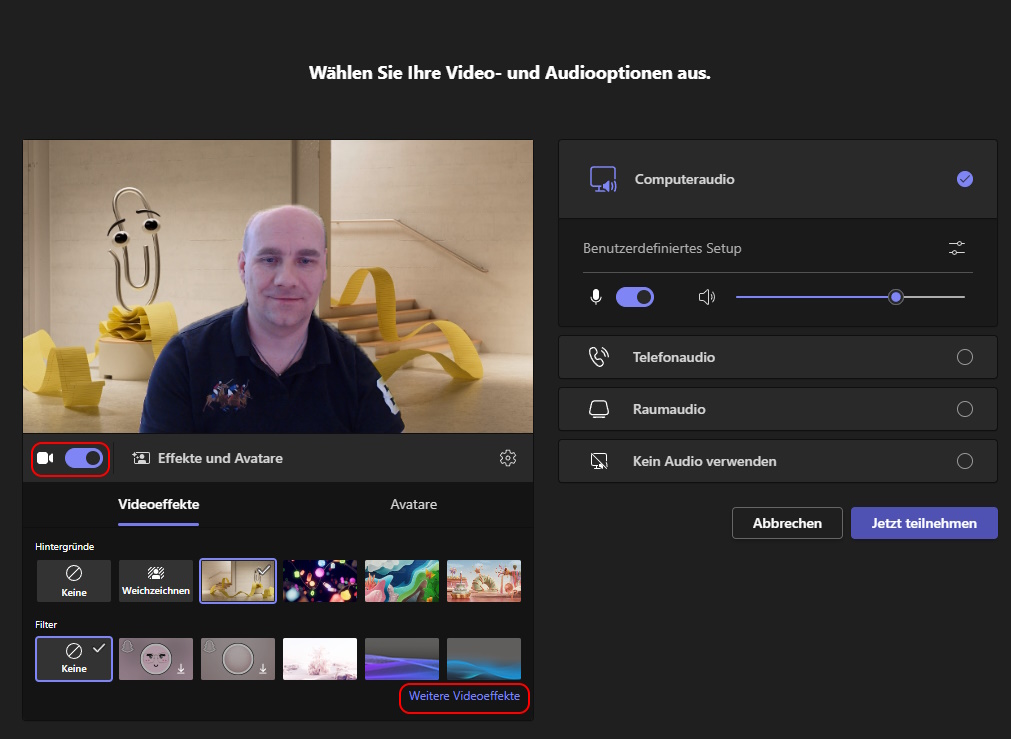Click Jetzt teilnehmen to join

(924, 523)
